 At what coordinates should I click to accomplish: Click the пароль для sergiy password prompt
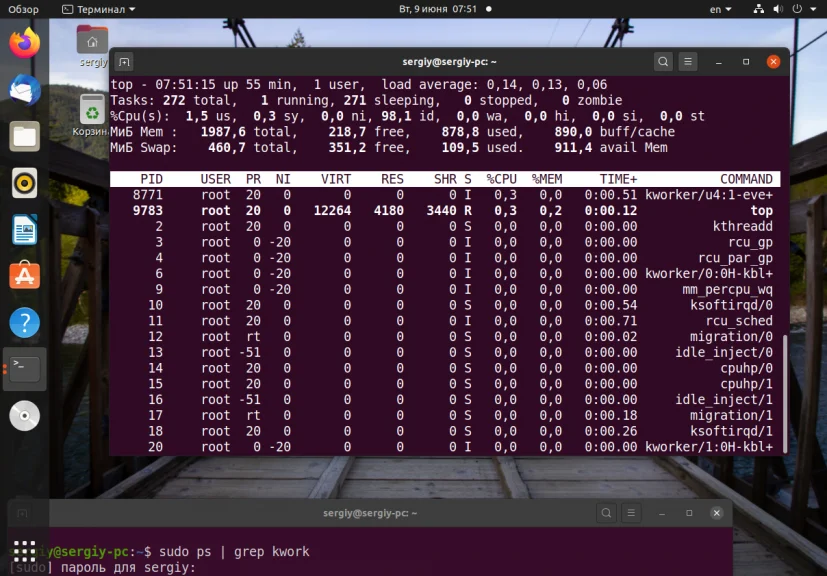click(x=128, y=568)
